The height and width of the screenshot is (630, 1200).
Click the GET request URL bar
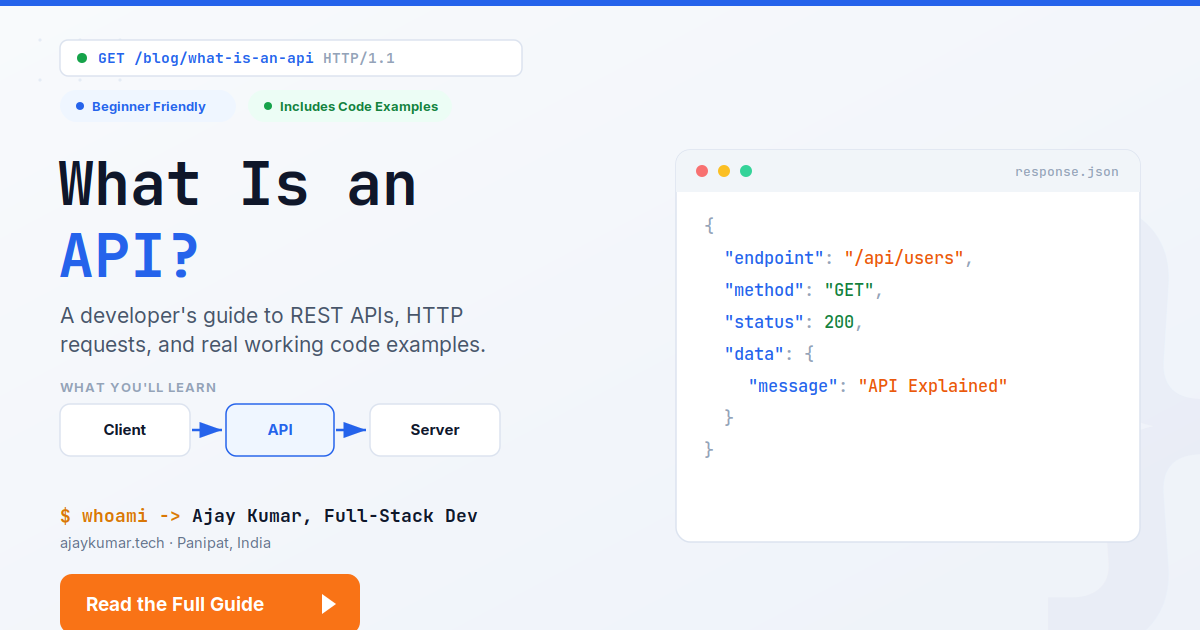[x=291, y=58]
